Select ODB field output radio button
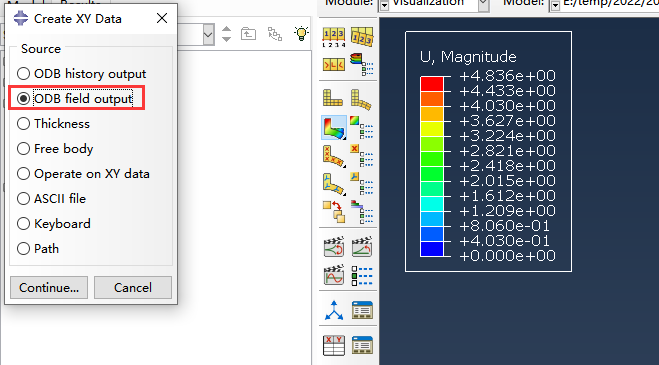Viewport: 659px width, 365px height. pos(23,98)
